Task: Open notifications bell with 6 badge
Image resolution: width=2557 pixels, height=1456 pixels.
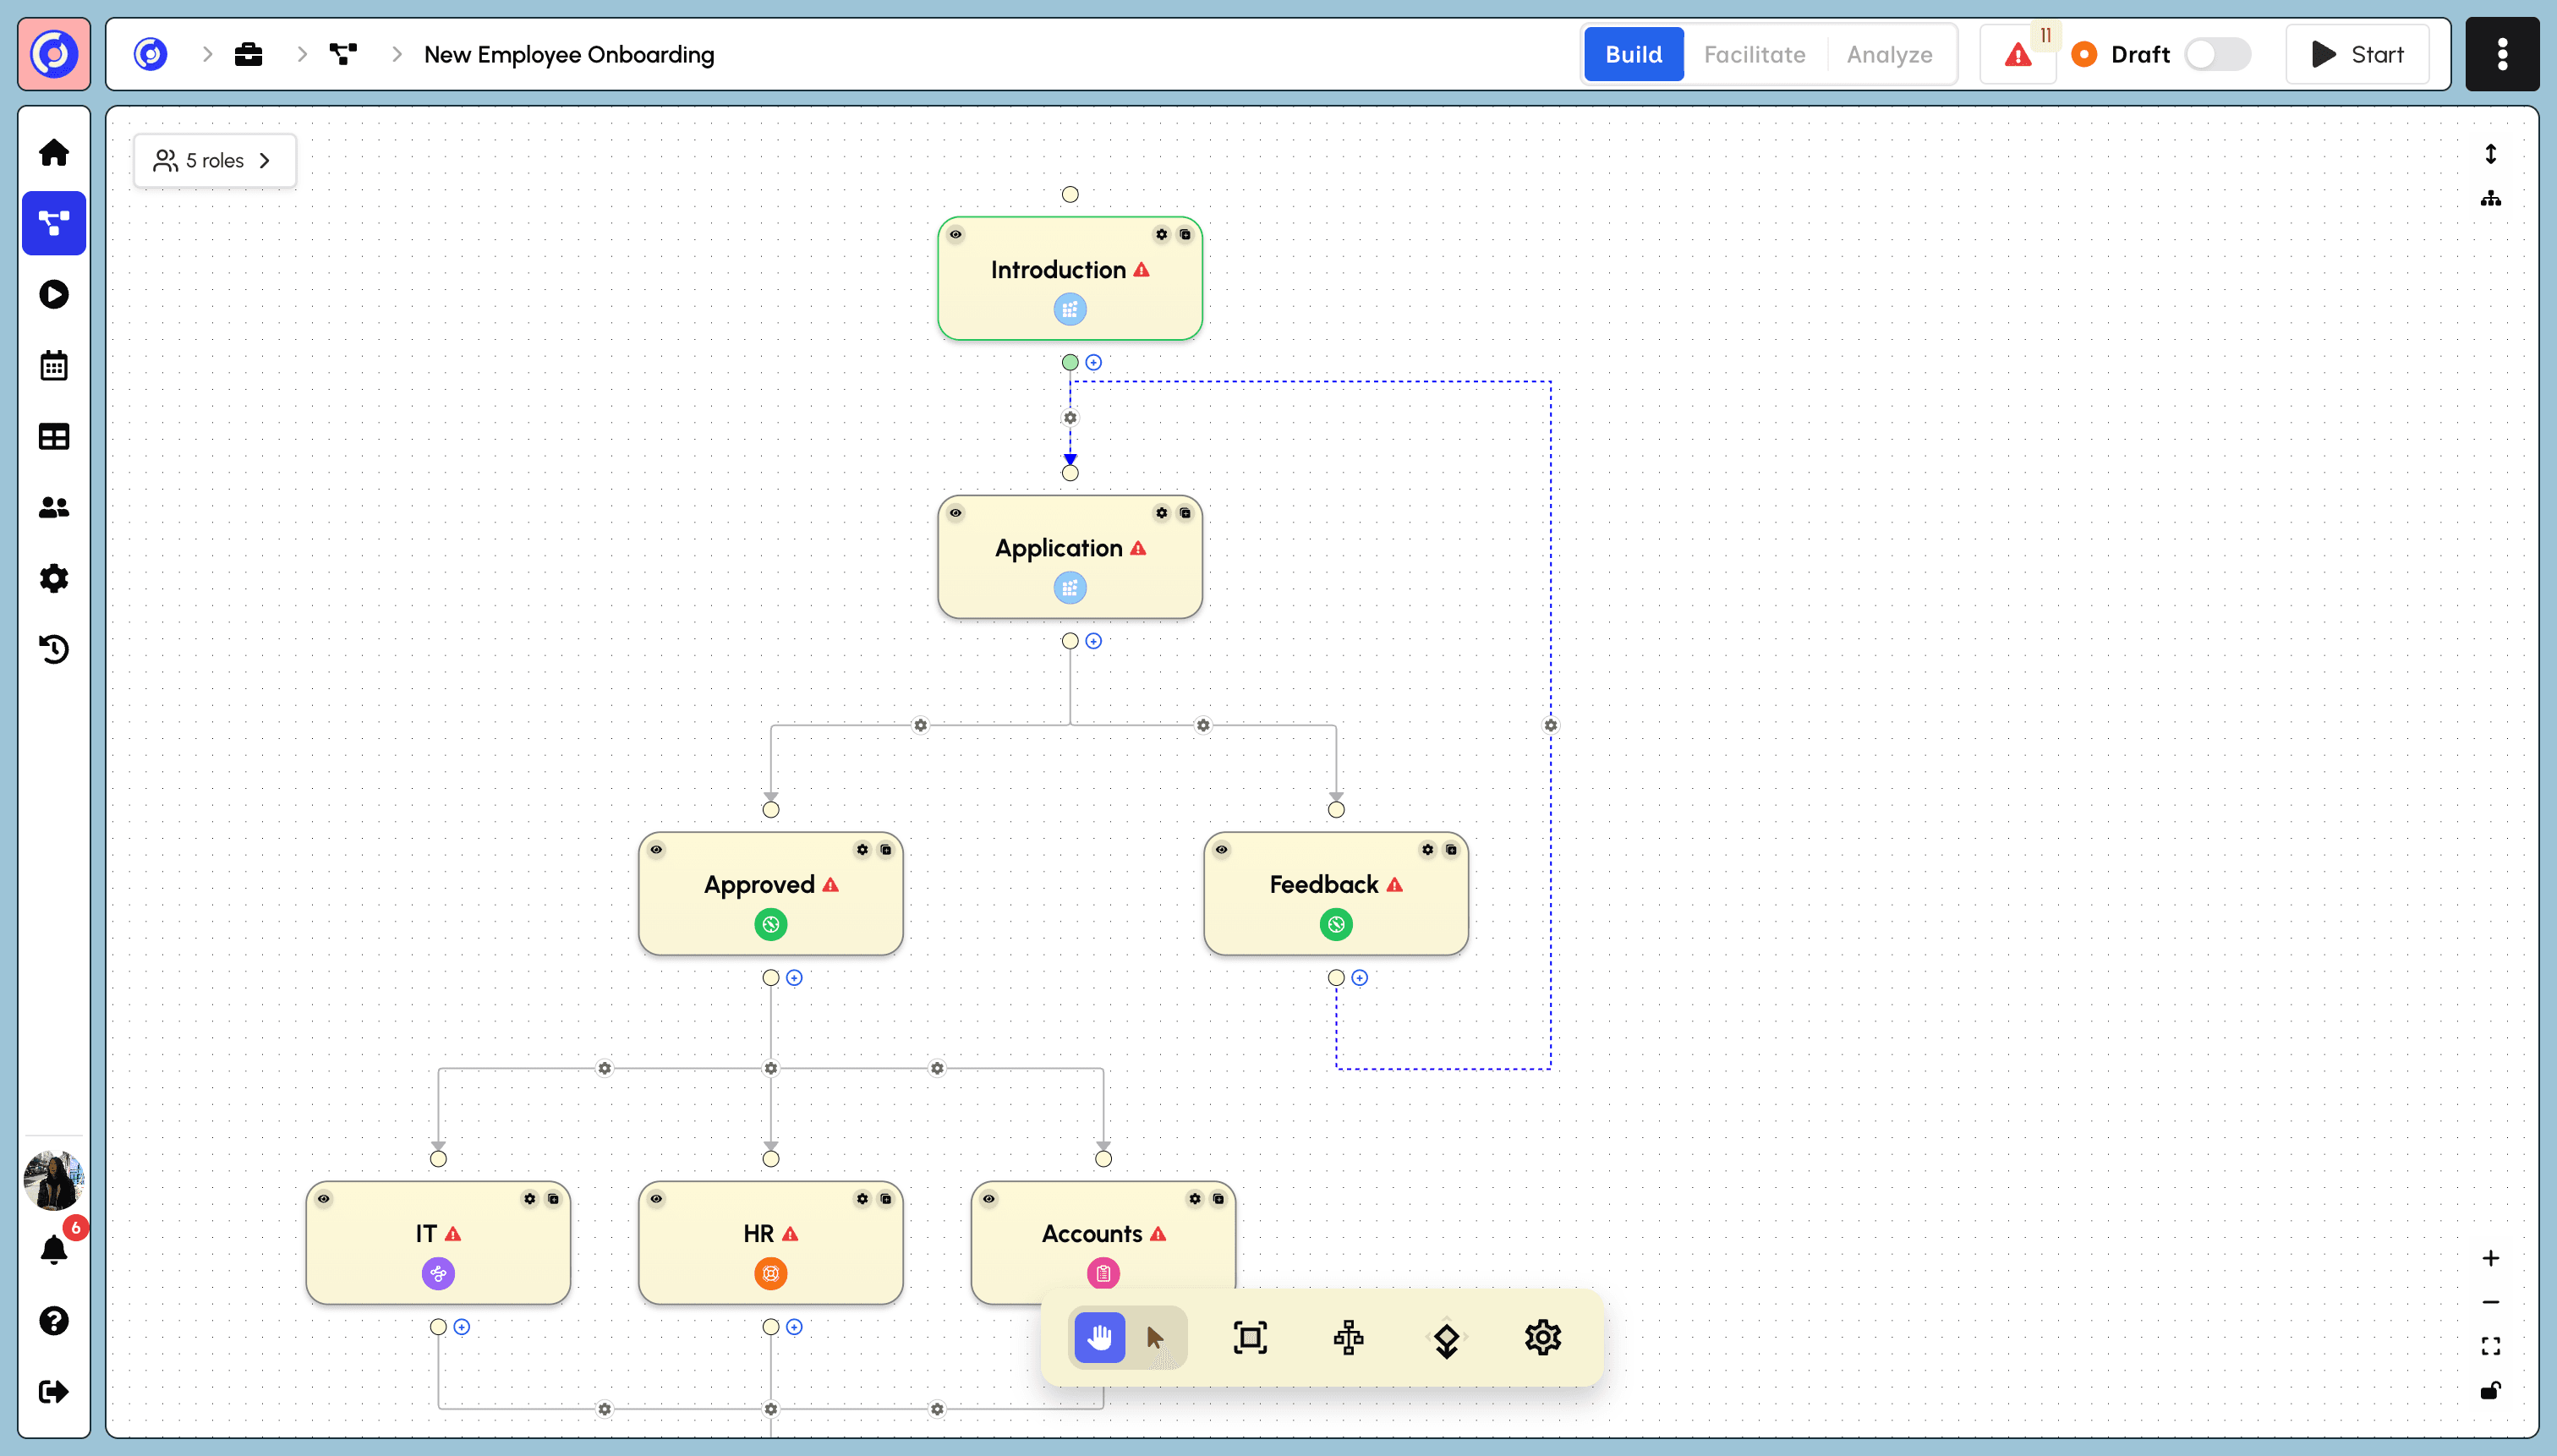Action: [54, 1249]
